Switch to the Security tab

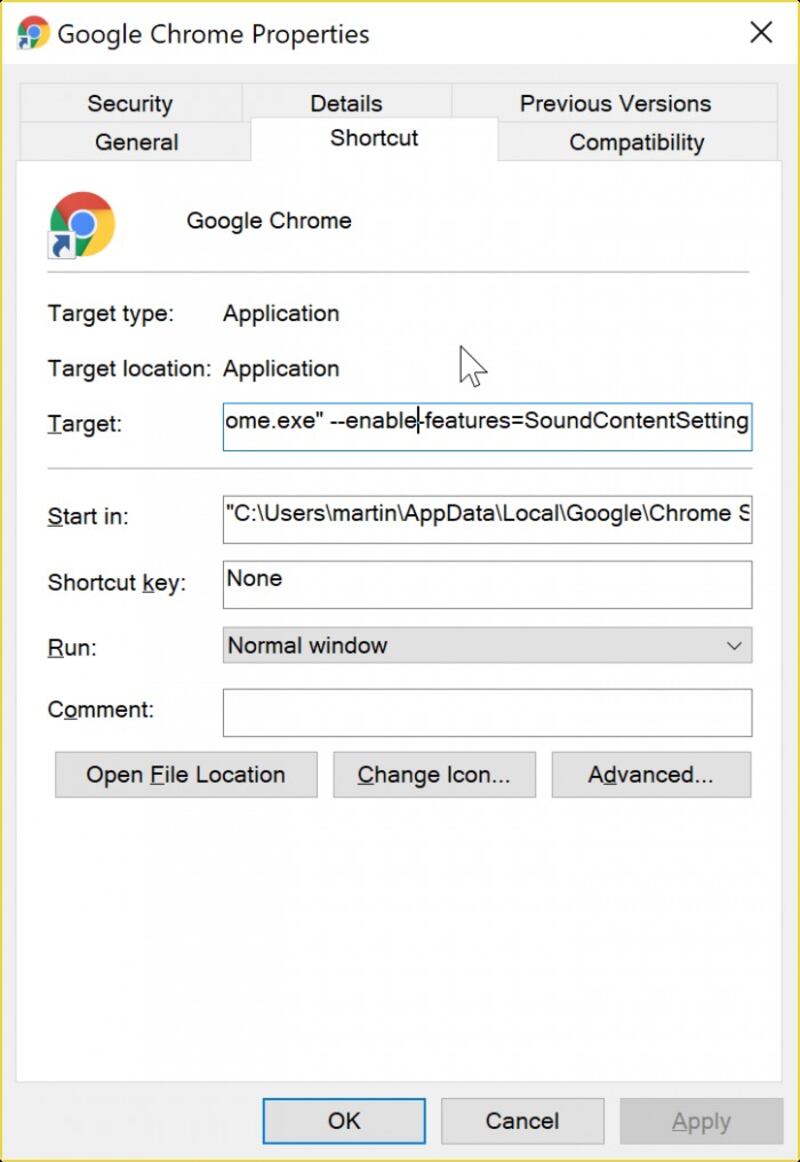130,104
